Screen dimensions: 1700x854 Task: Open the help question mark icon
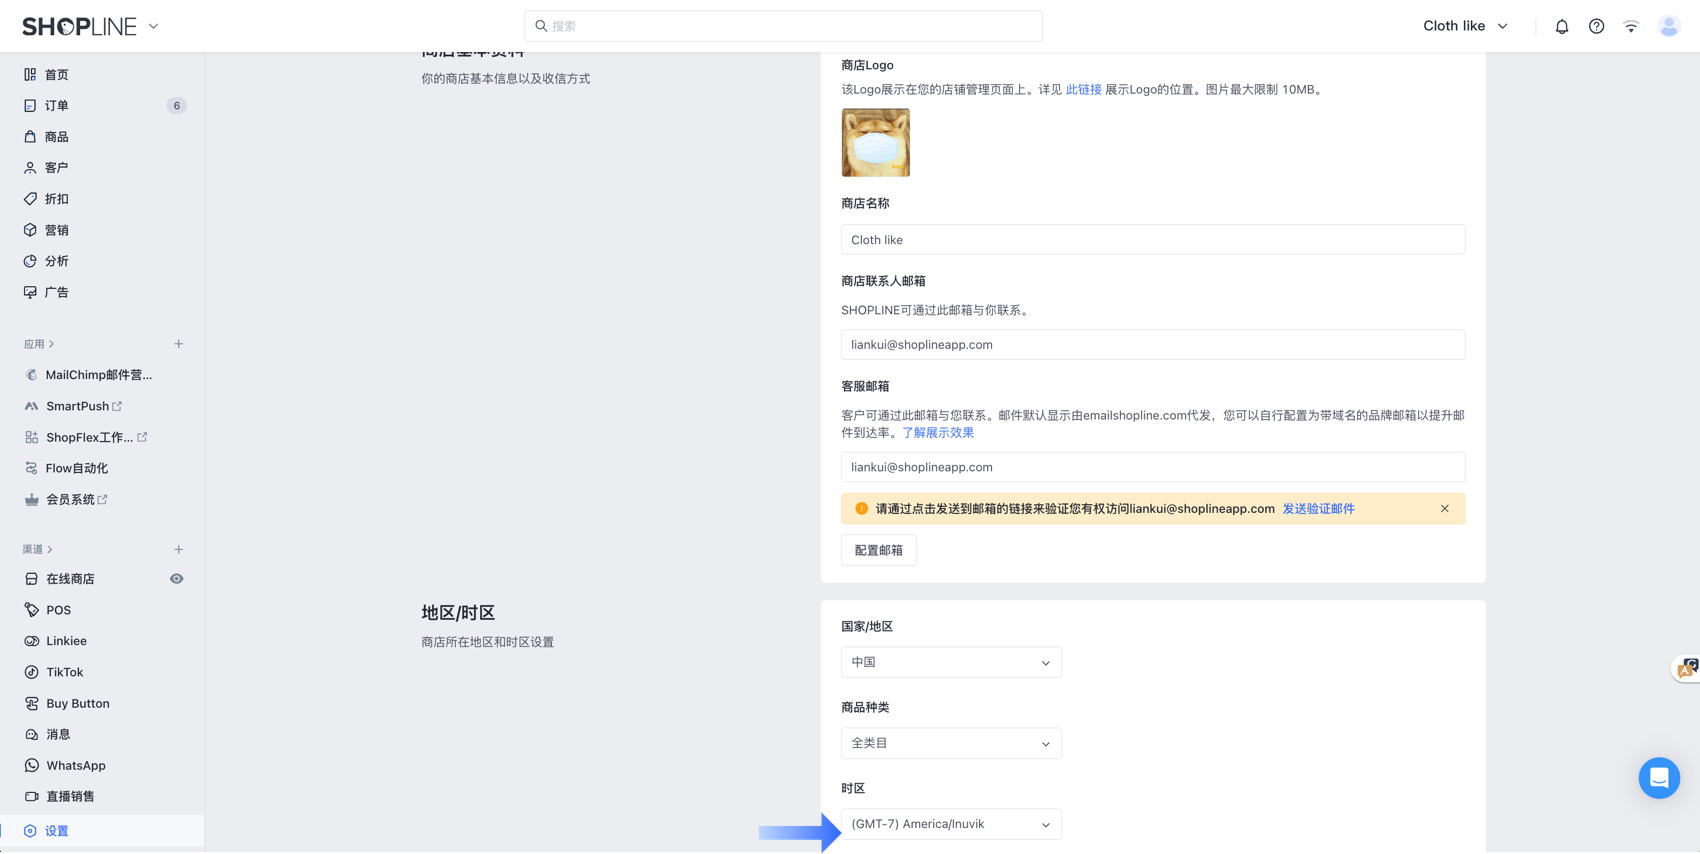tap(1597, 27)
